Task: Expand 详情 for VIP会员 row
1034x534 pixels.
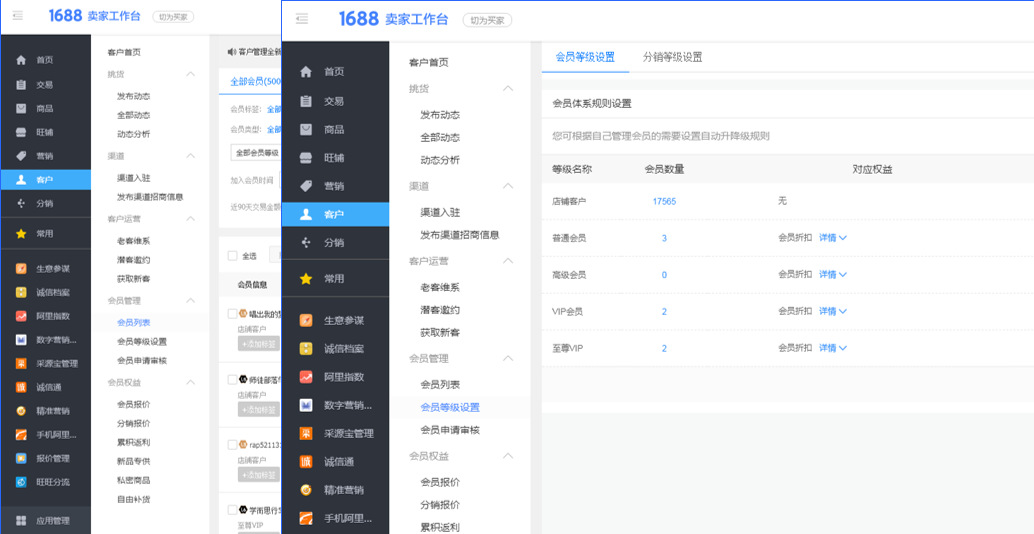Action: (832, 311)
